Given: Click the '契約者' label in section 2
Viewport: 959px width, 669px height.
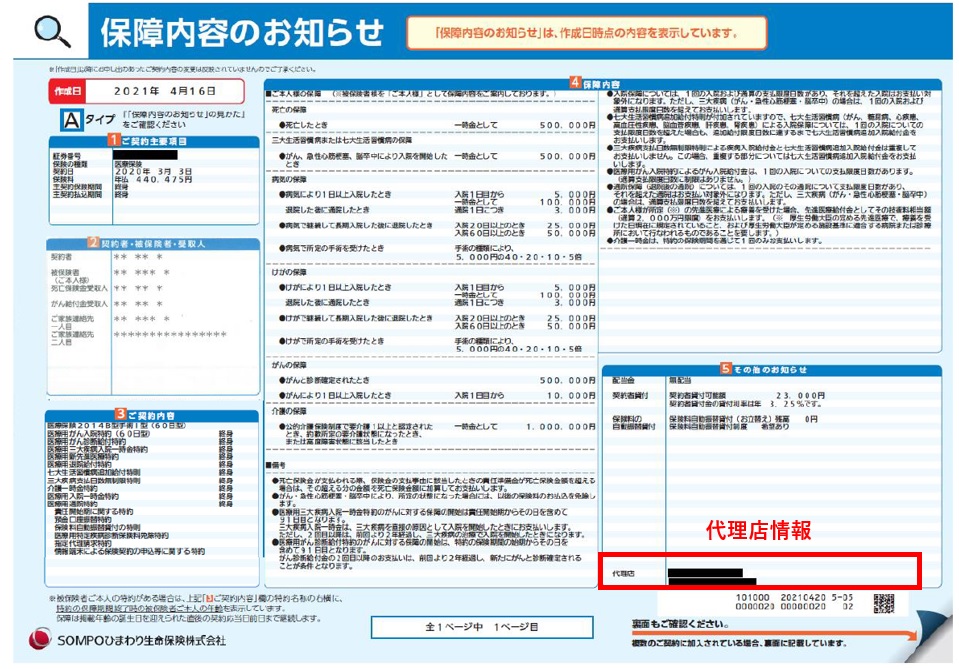Looking at the screenshot, I should tap(61, 257).
